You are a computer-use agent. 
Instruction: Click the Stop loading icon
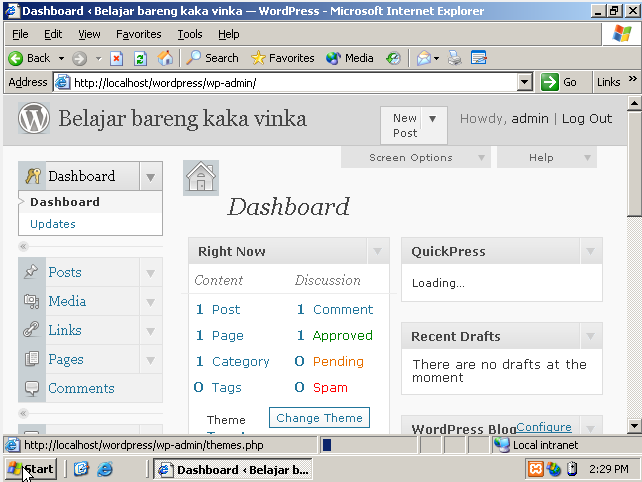coord(116,59)
